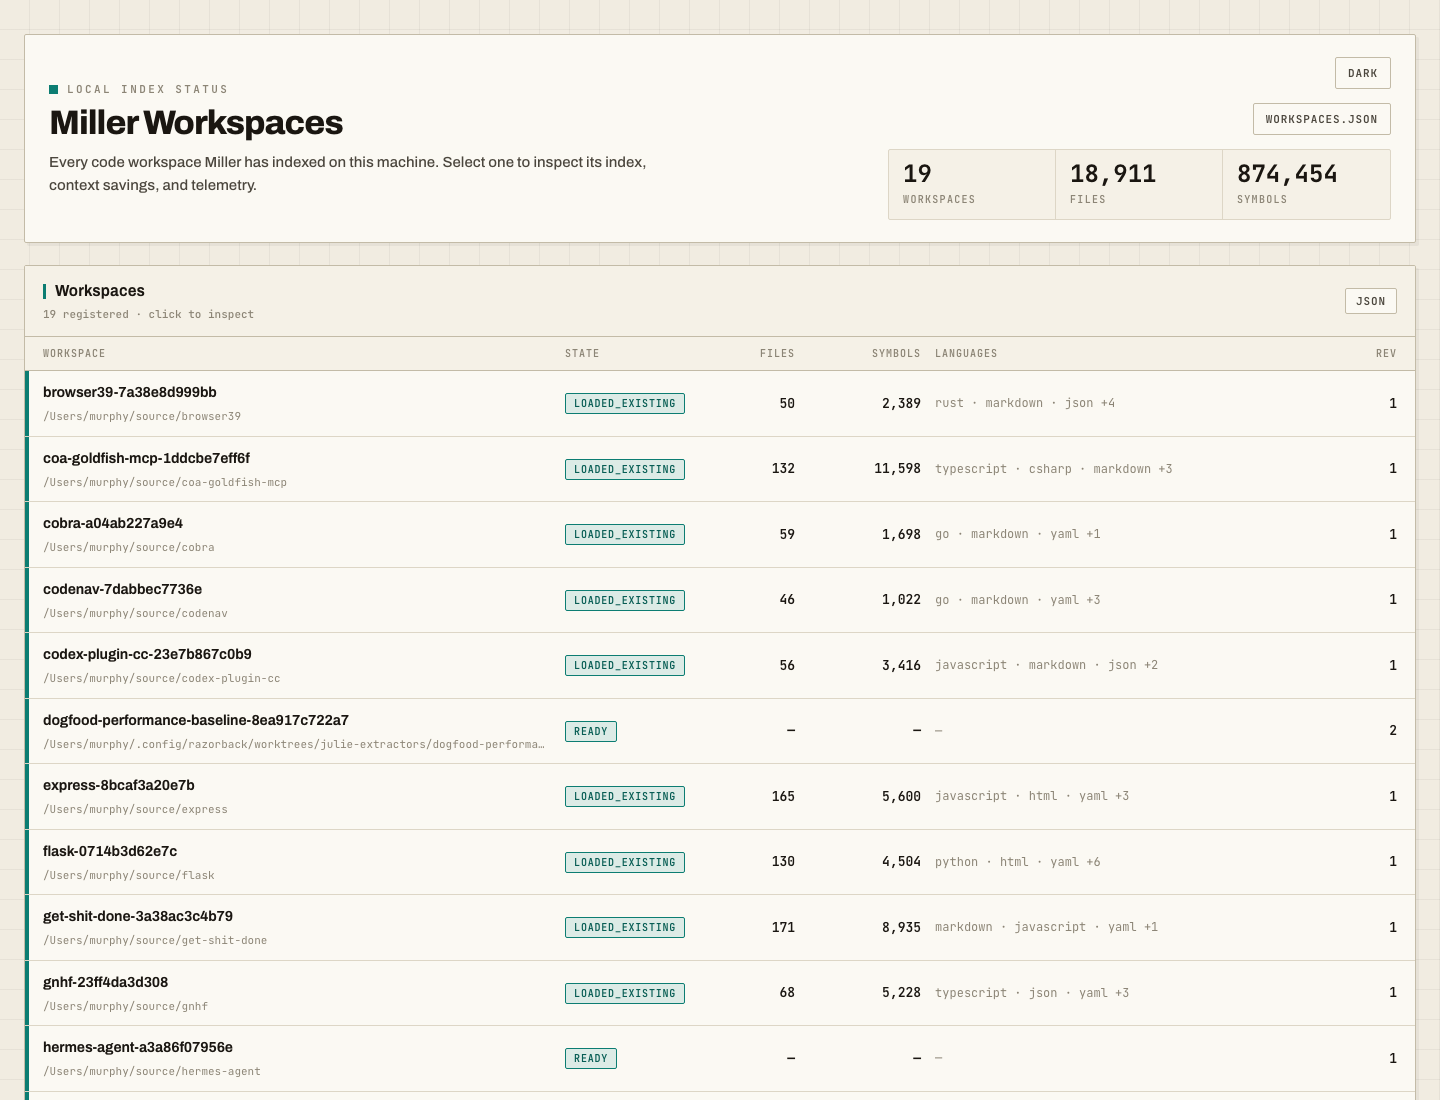Click the LANGUAGES column header
Image resolution: width=1440 pixels, height=1100 pixels.
click(966, 354)
